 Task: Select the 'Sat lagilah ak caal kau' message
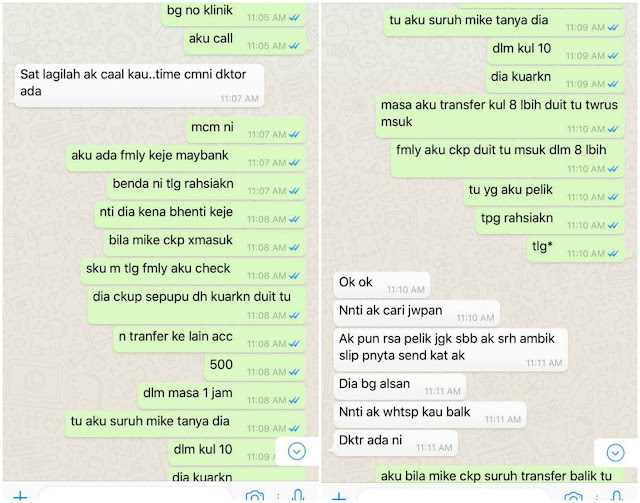pos(140,85)
